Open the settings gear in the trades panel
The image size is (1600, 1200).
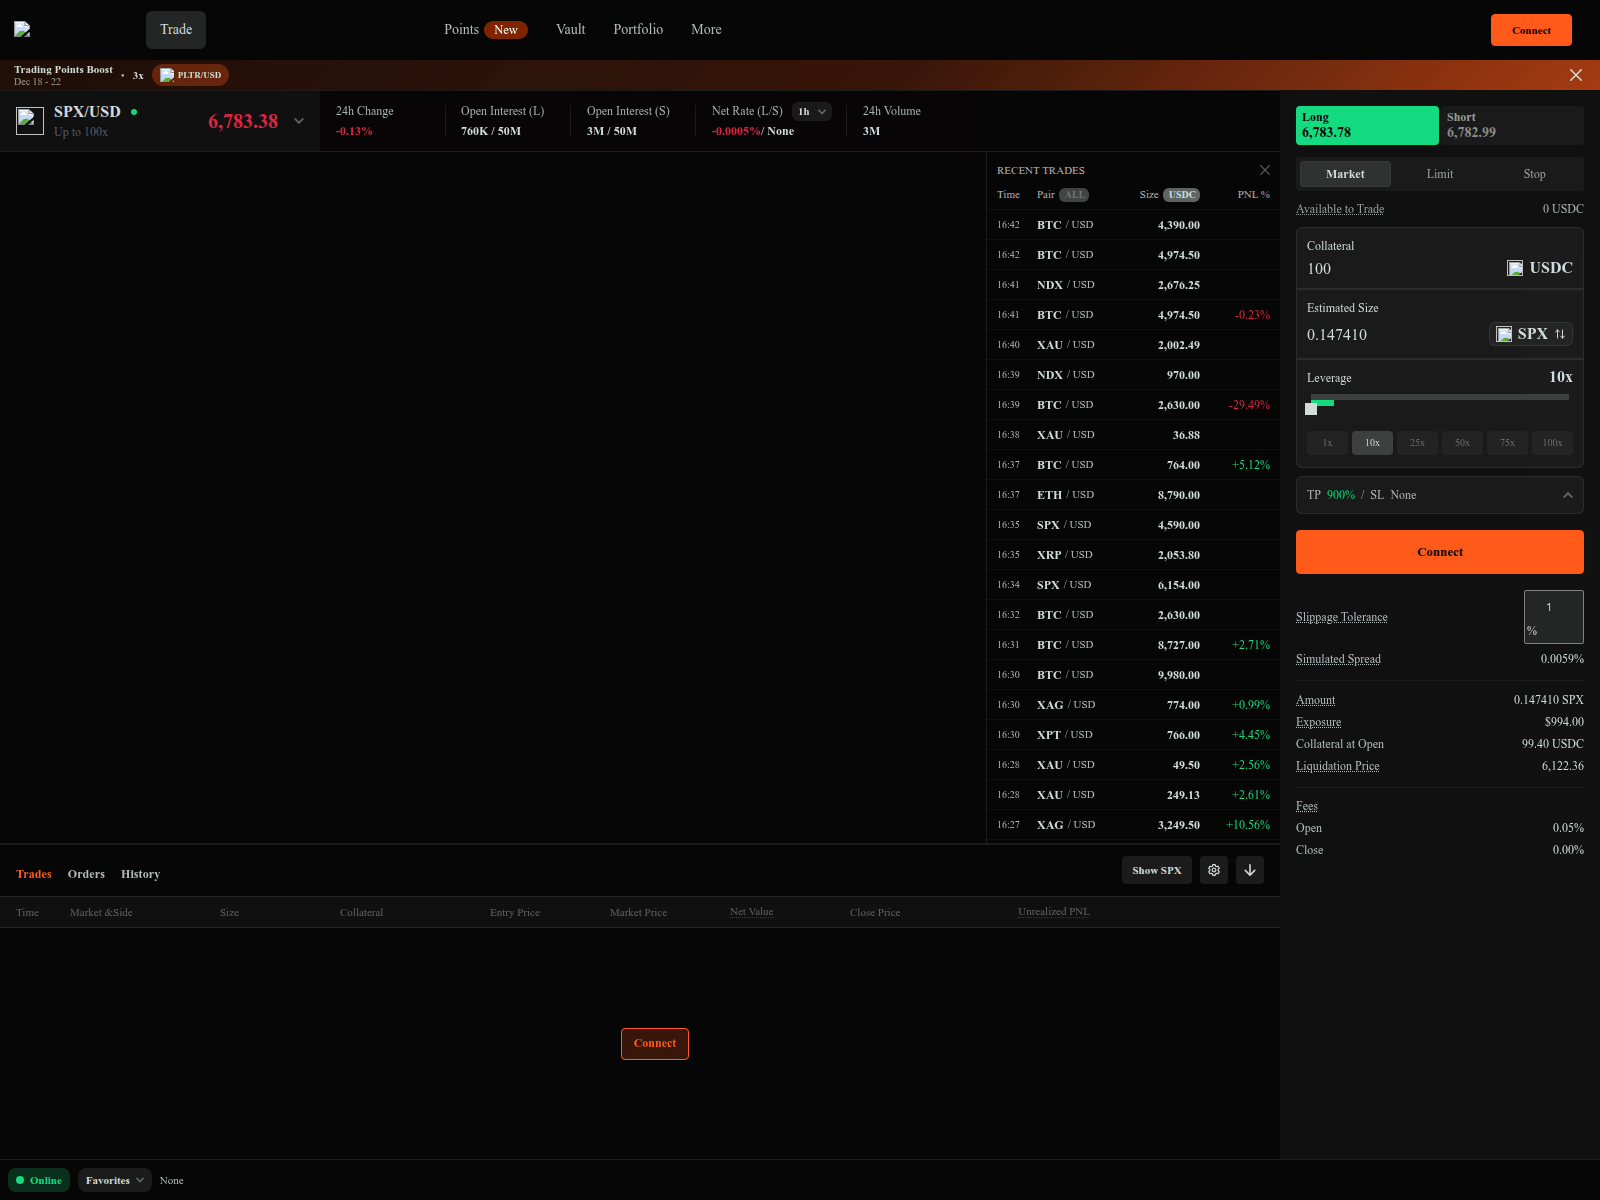tap(1213, 870)
